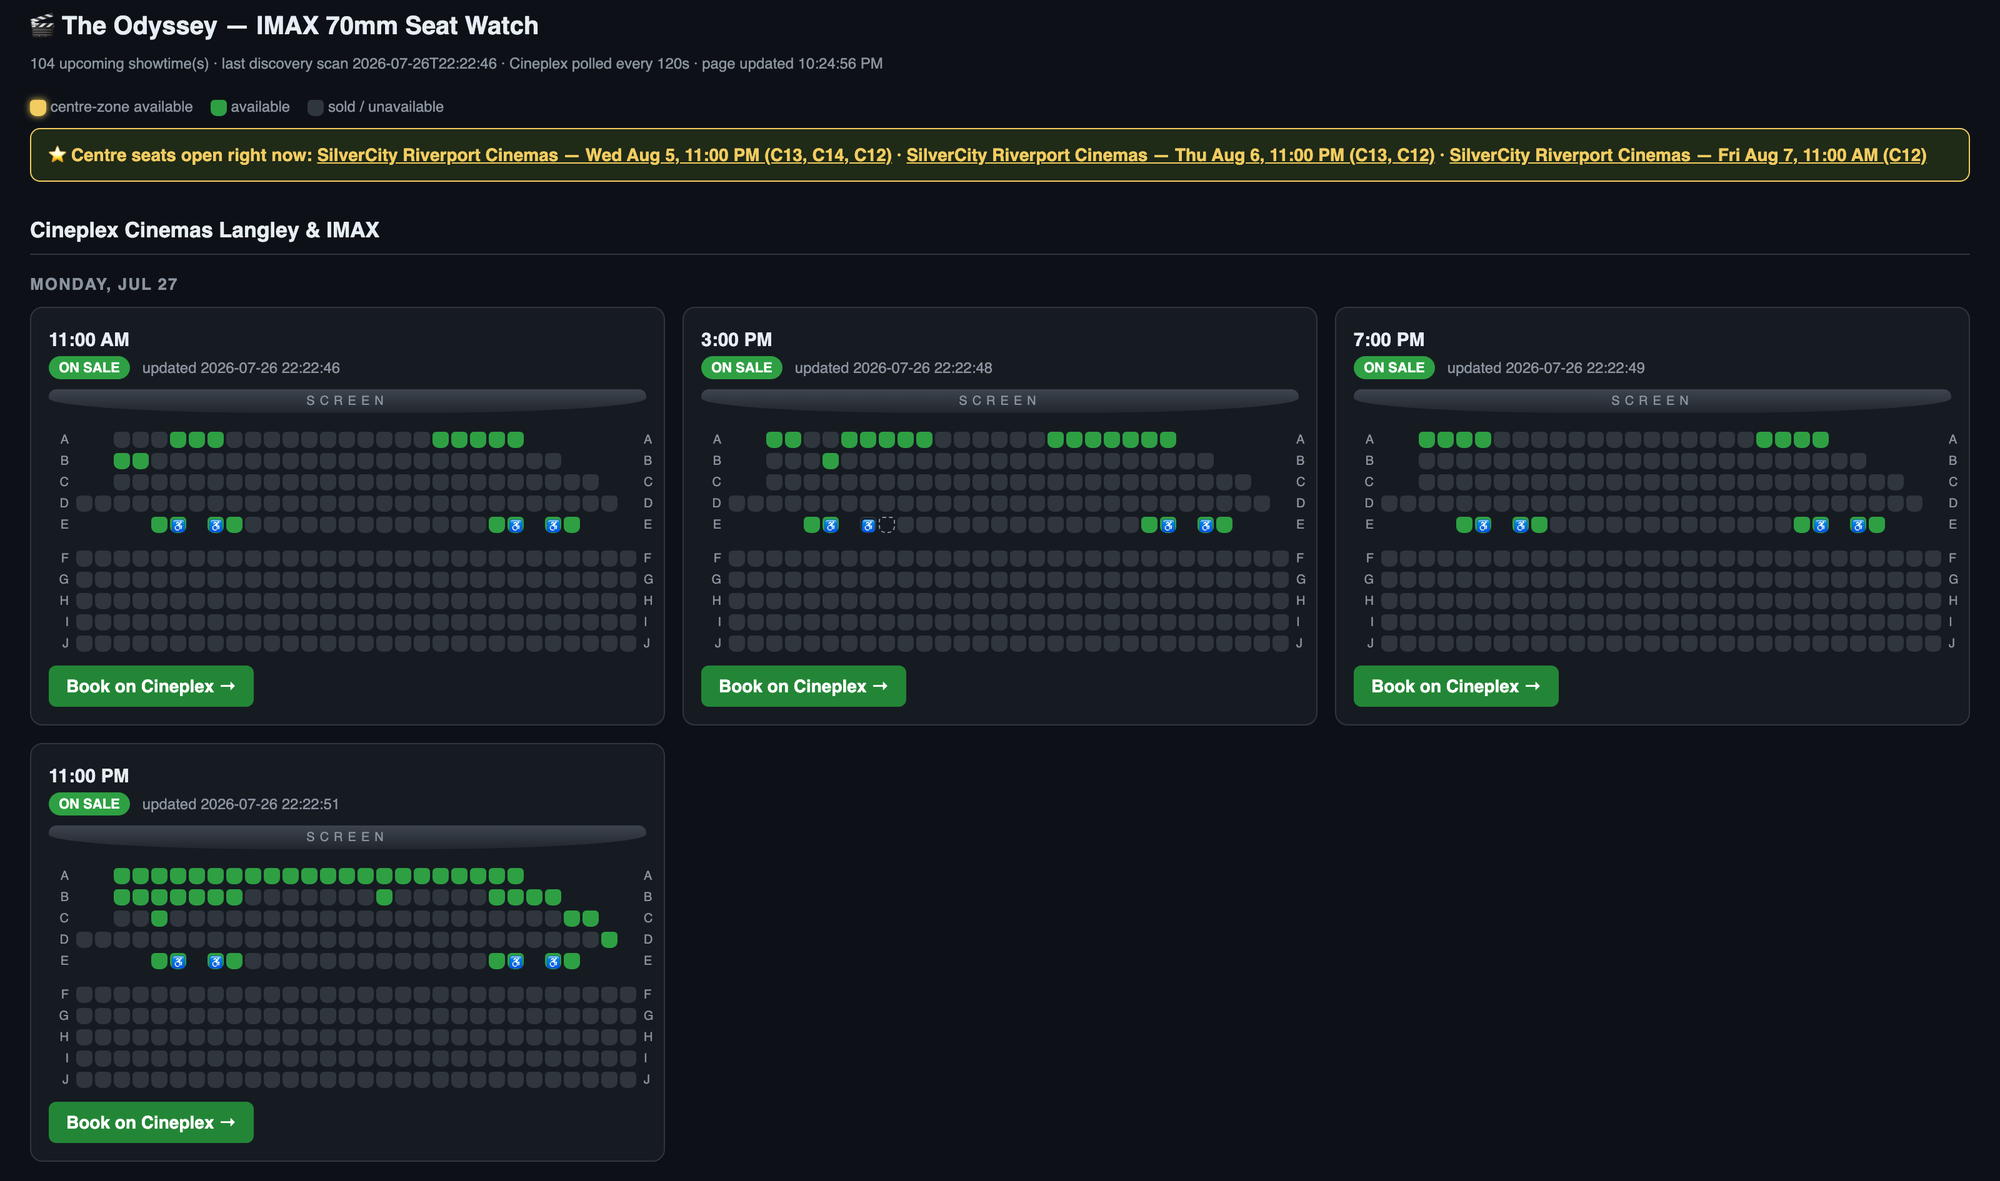This screenshot has height=1181, width=2000.
Task: Select leftmost wheelchair seat in 11:00 PM row E
Action: pyautogui.click(x=178, y=961)
